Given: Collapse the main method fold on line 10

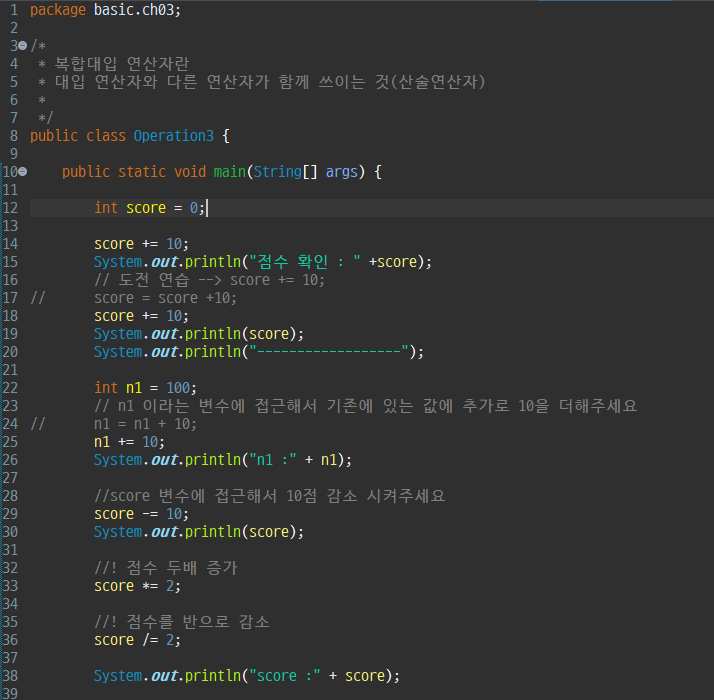Looking at the screenshot, I should click(22, 172).
